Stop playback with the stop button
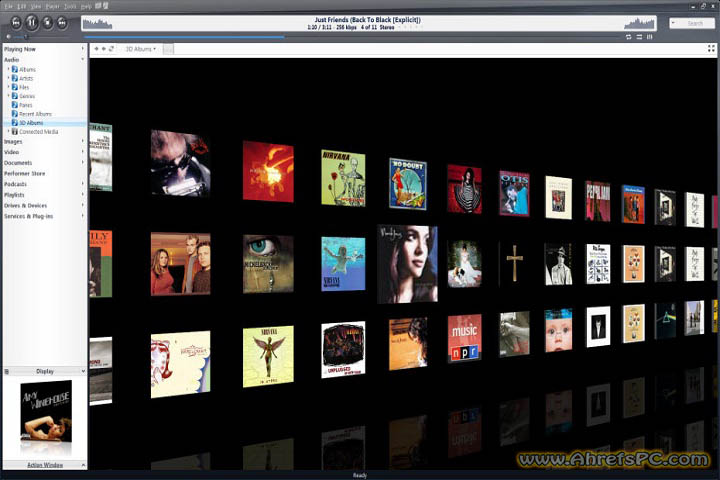This screenshot has width=720, height=480. tap(47, 22)
